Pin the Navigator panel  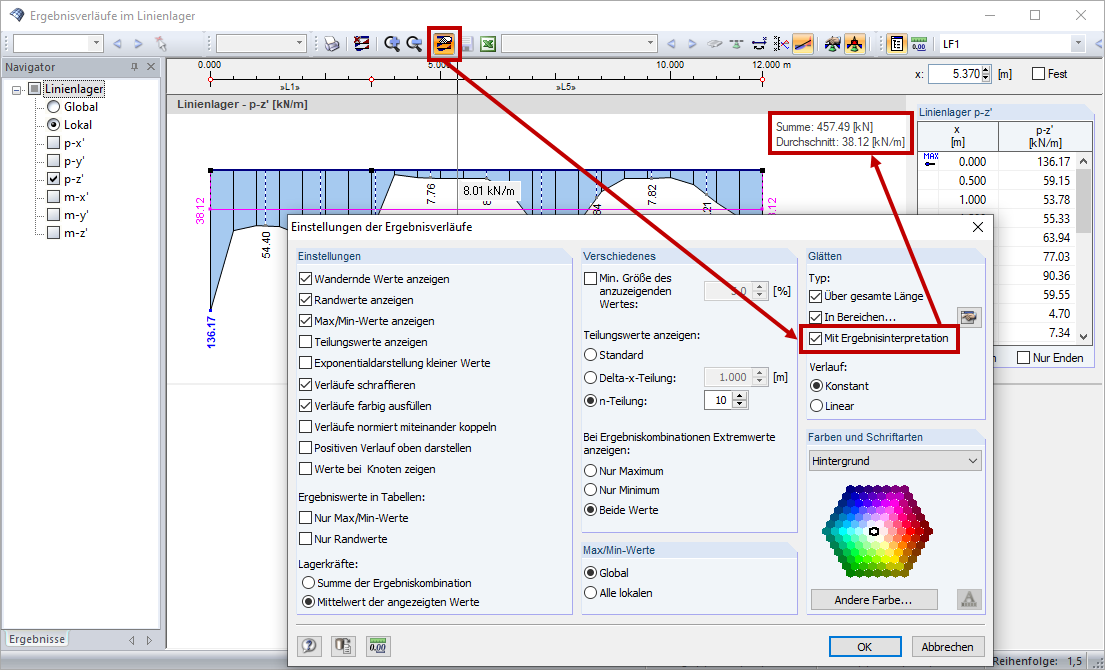coord(135,67)
